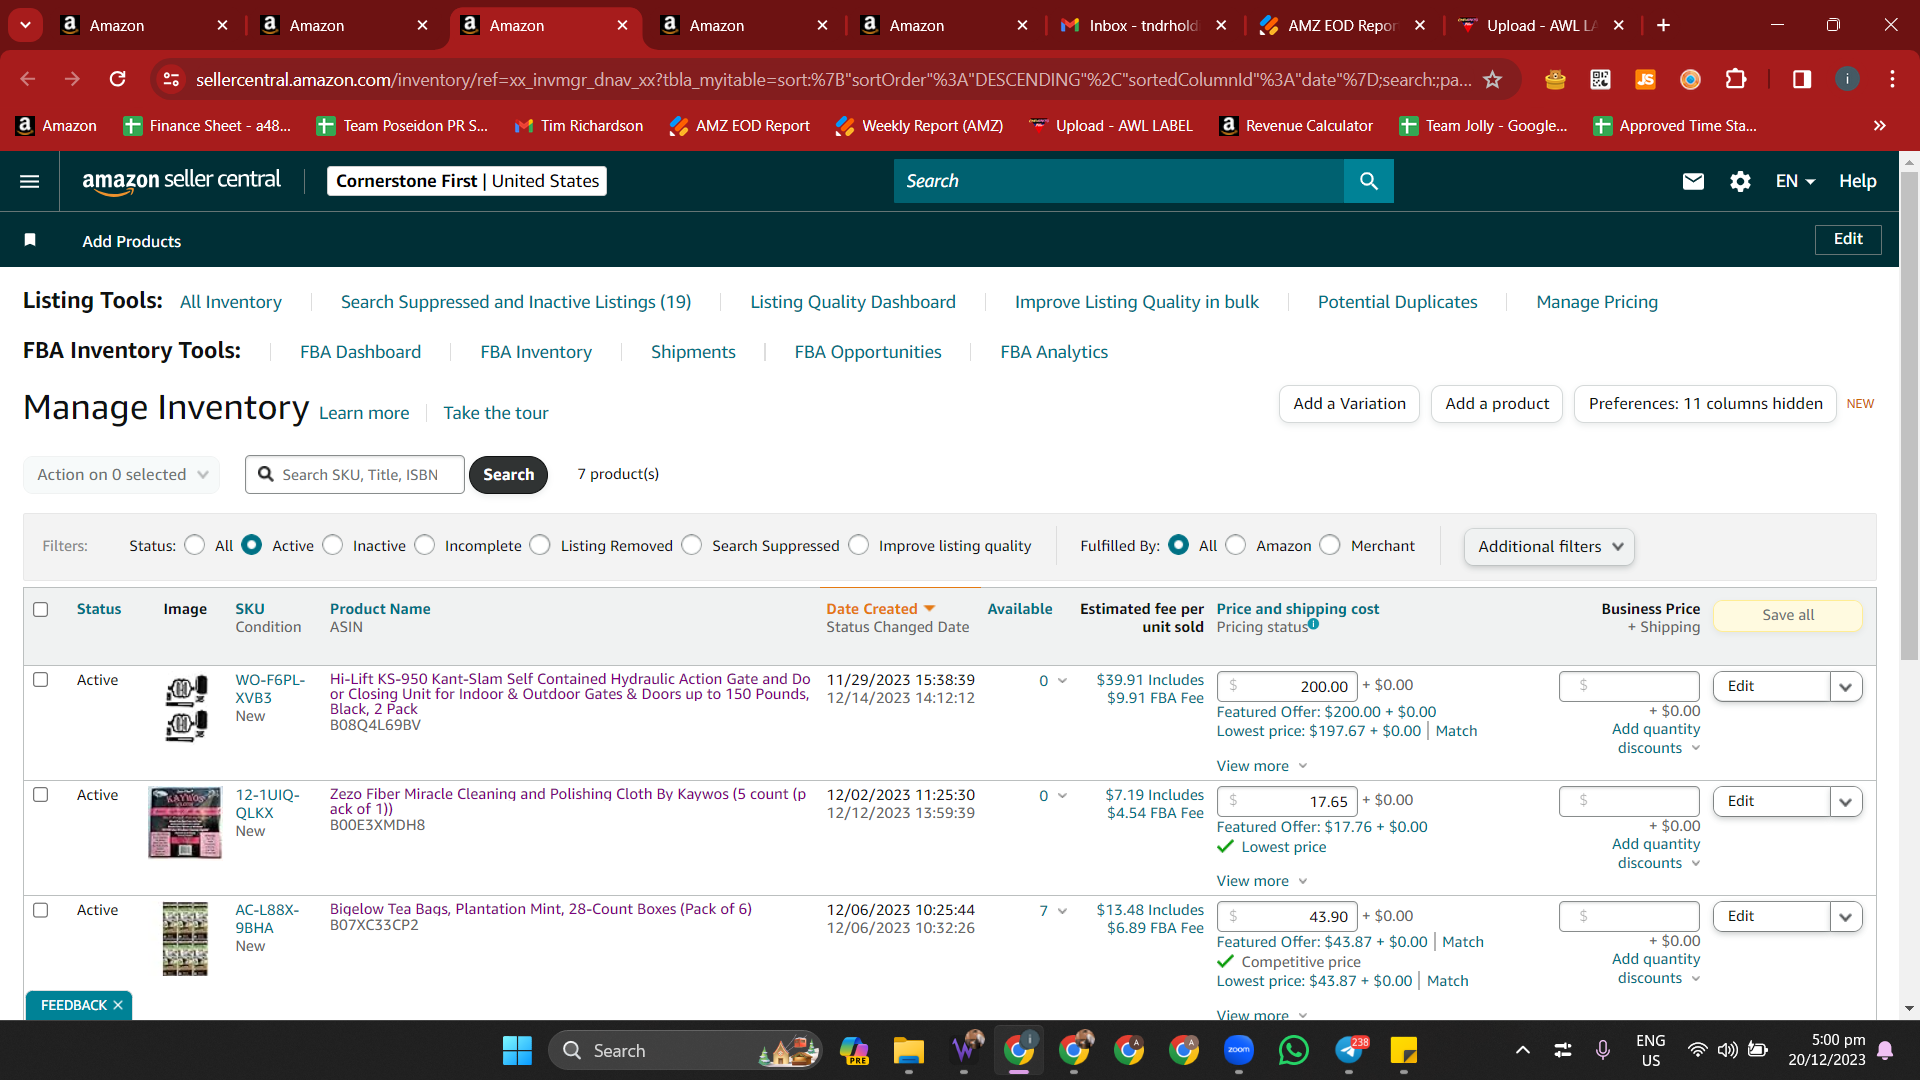Image resolution: width=1920 pixels, height=1080 pixels.
Task: Sort by the Date Created column header
Action: tap(881, 609)
